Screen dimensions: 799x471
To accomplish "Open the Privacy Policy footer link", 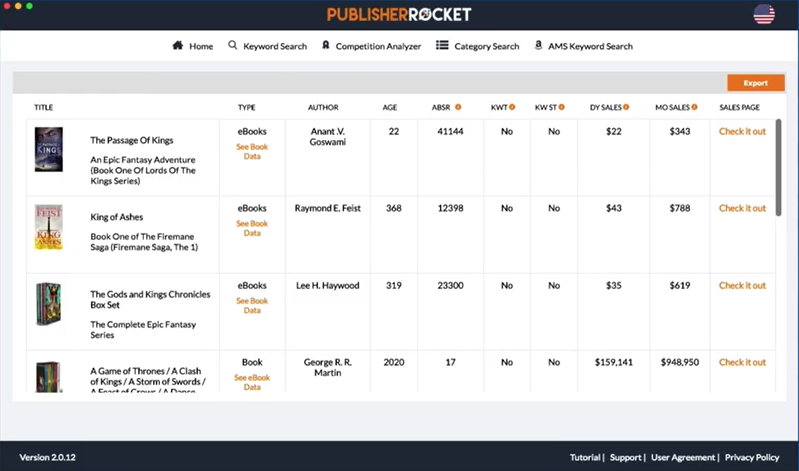I will tap(752, 457).
